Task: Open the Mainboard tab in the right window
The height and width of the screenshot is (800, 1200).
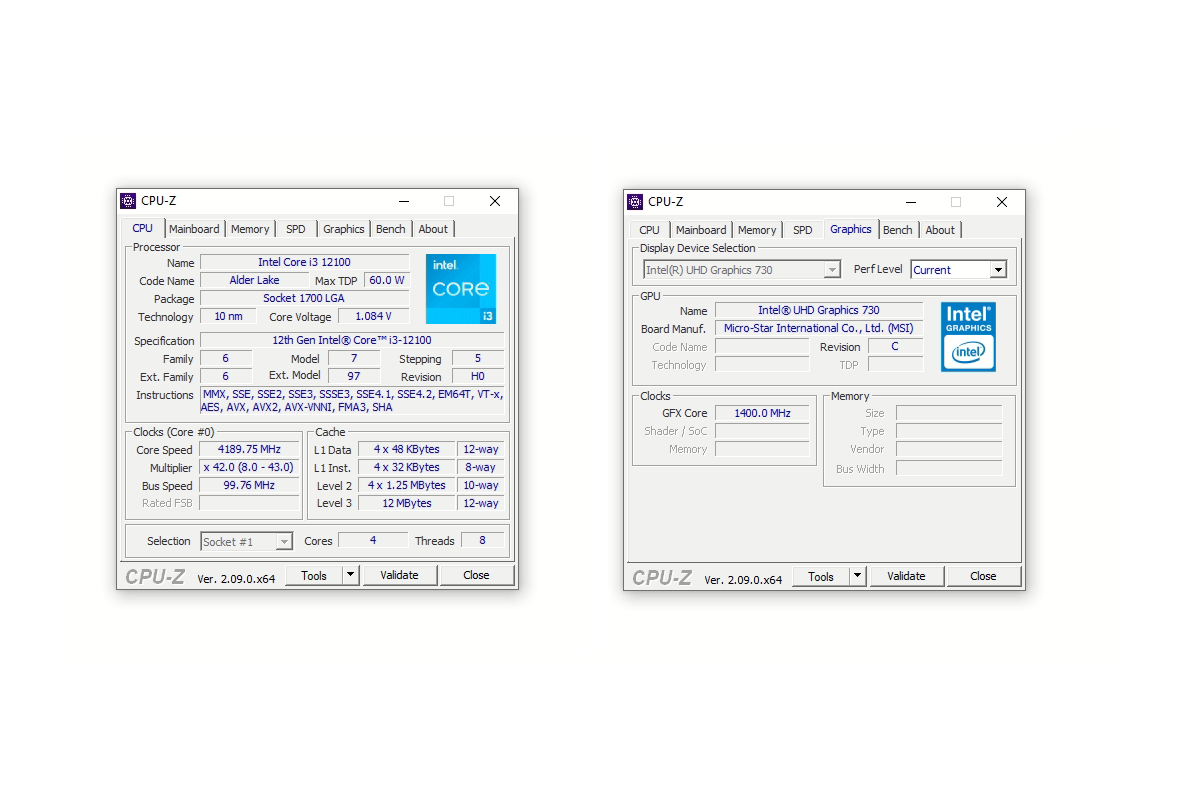Action: pos(701,230)
